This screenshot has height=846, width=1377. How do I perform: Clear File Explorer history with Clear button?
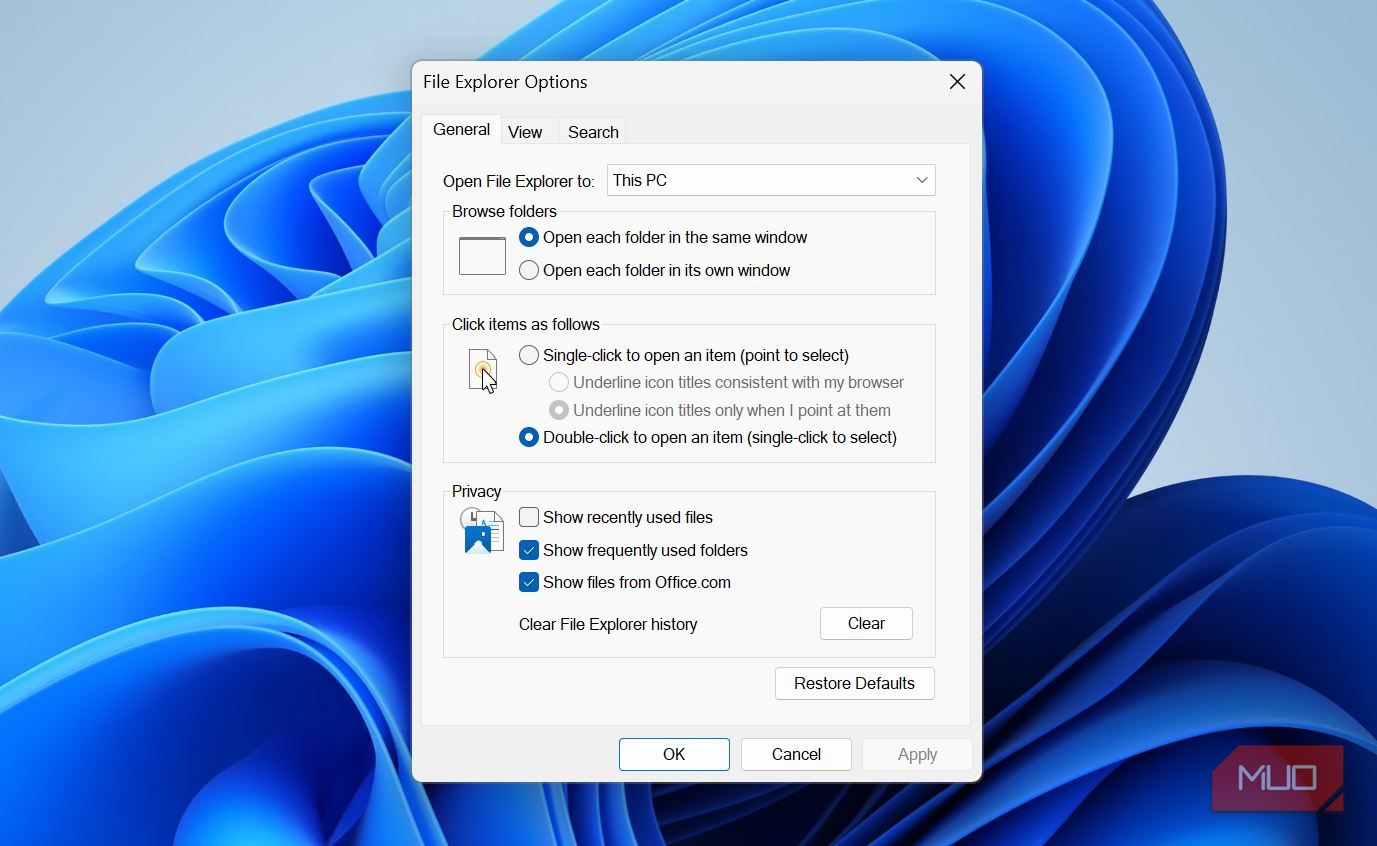click(x=866, y=623)
